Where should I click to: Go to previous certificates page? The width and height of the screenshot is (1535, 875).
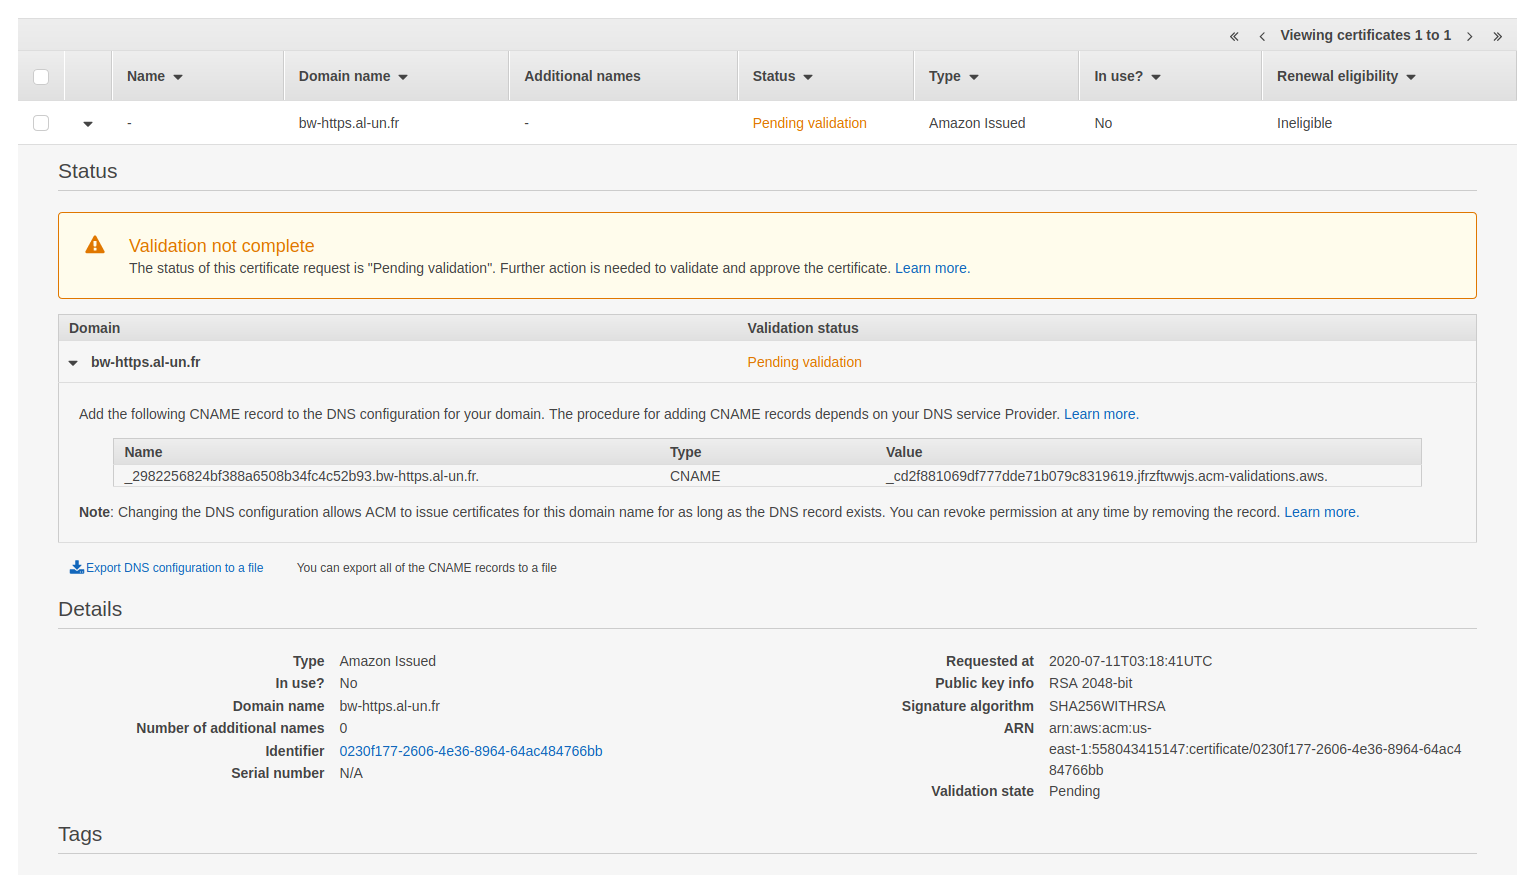tap(1262, 36)
